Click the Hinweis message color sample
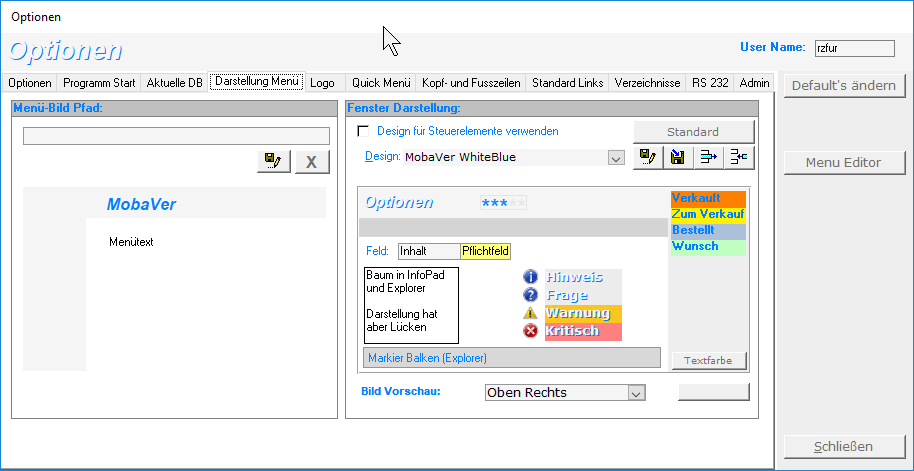Screen dimensions: 914x471 click(583, 277)
